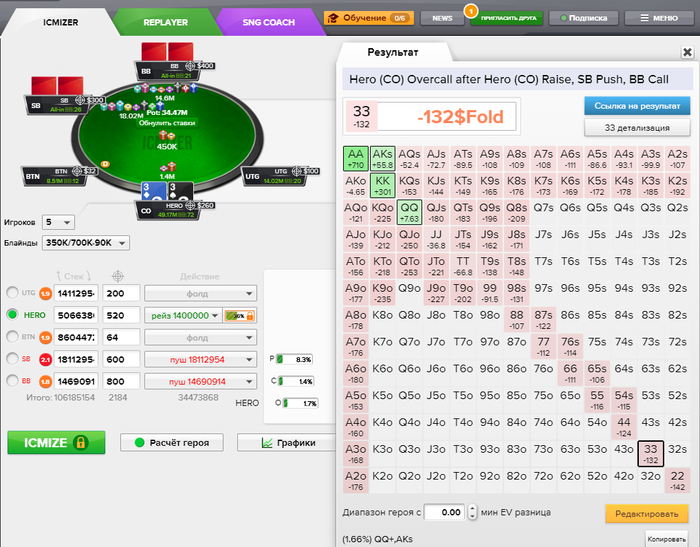Click Обнулить ставки on the table
Viewport: 700px width, 547px height.
pyautogui.click(x=167, y=123)
